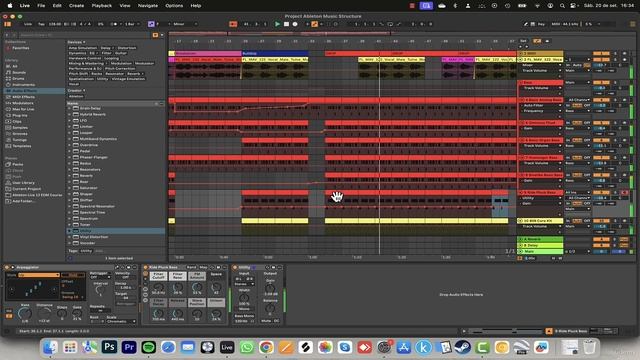Toggle Ride Pluck Bass device activator
This screenshot has height=360, width=640.
coord(145,267)
